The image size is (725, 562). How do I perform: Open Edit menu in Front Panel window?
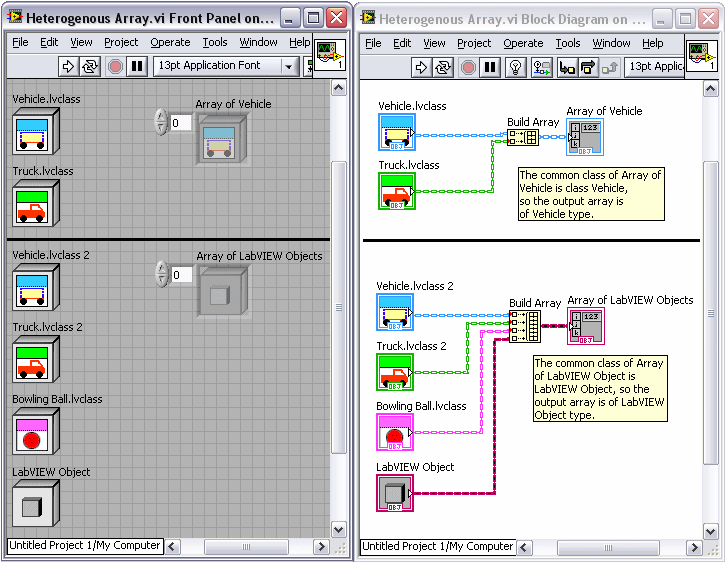click(49, 43)
